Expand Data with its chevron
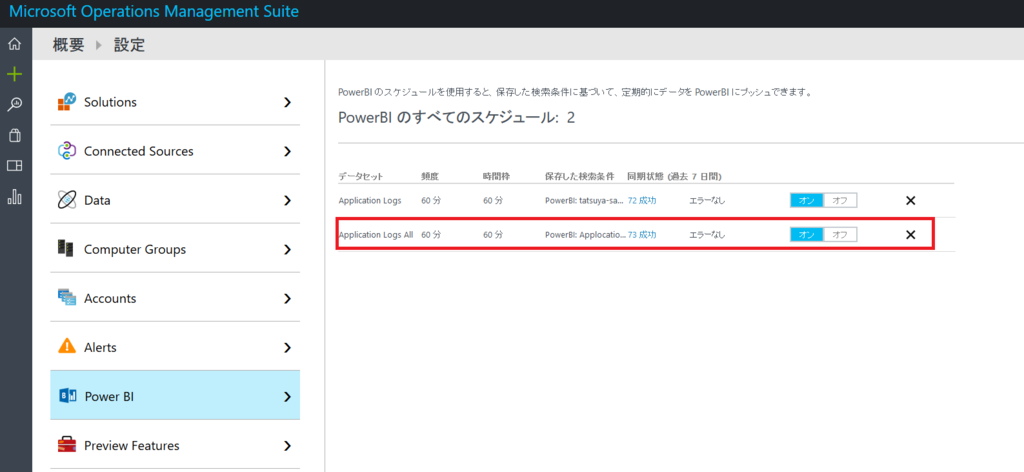 click(x=287, y=200)
